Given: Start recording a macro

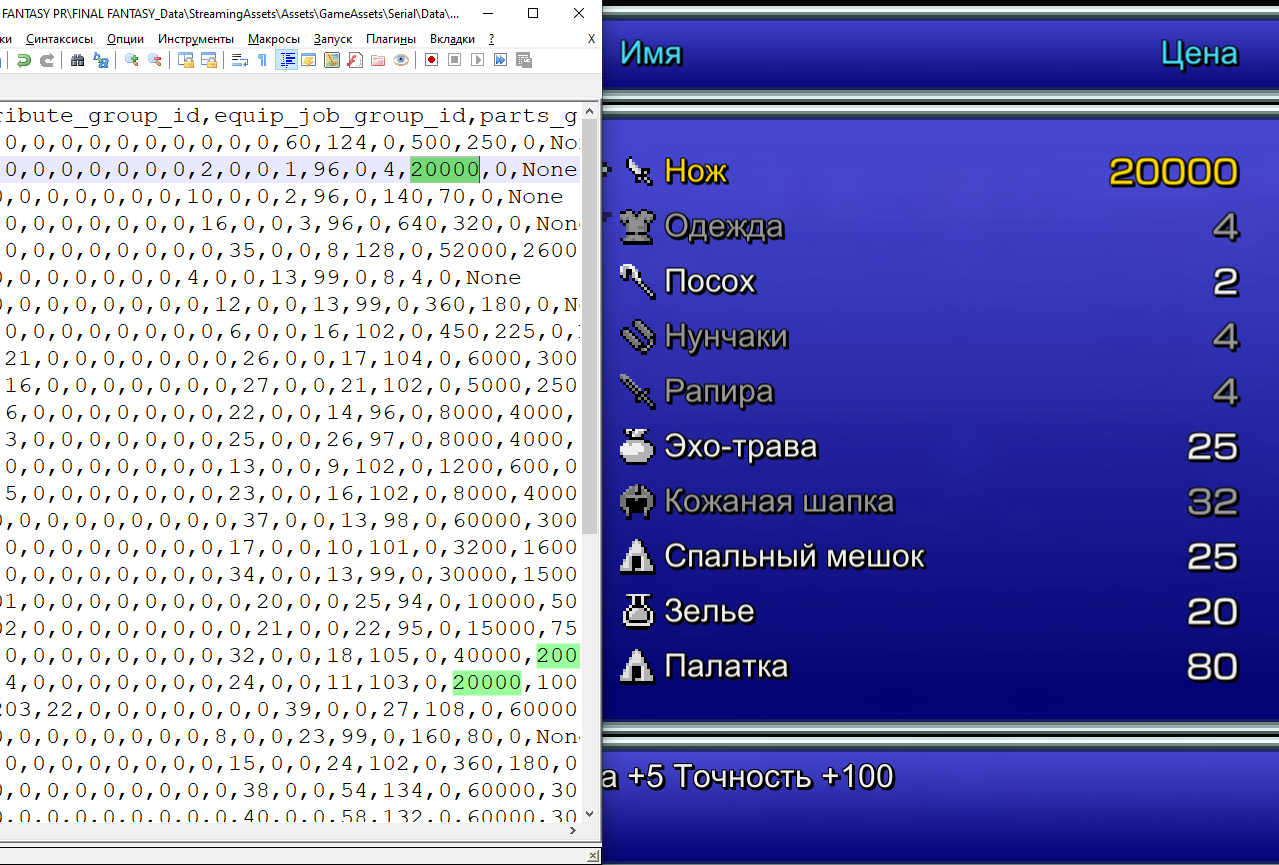Looking at the screenshot, I should click(x=431, y=60).
